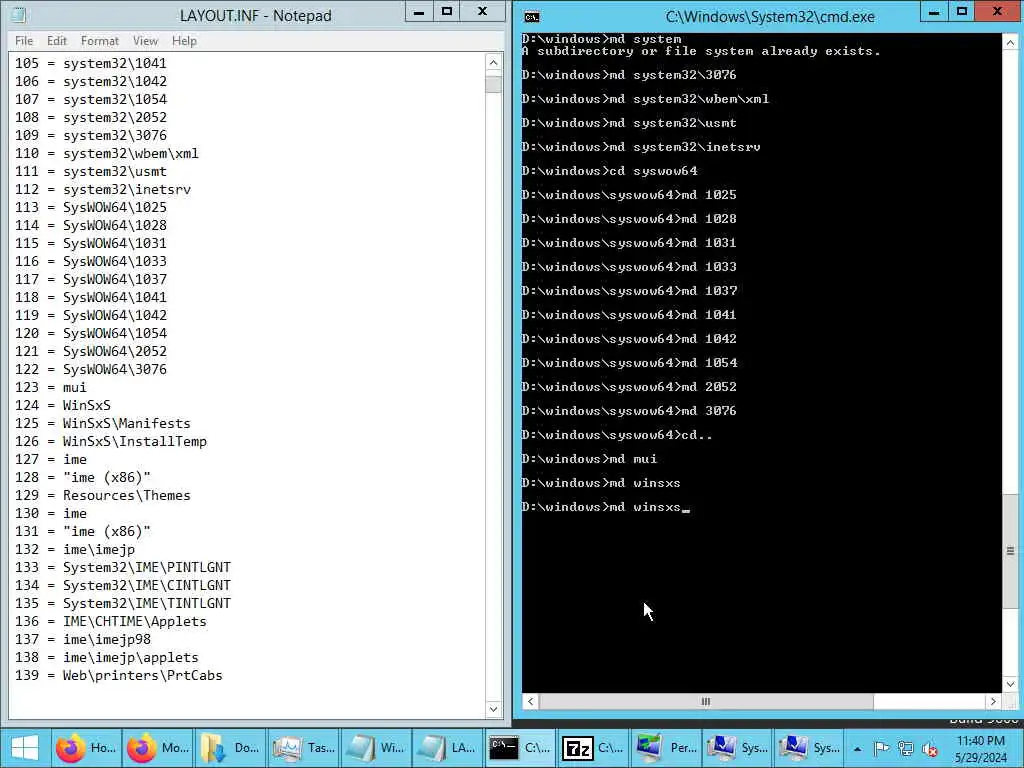Switch to 'Wi...' Notepad taskbar item
The height and width of the screenshot is (768, 1024).
click(376, 748)
